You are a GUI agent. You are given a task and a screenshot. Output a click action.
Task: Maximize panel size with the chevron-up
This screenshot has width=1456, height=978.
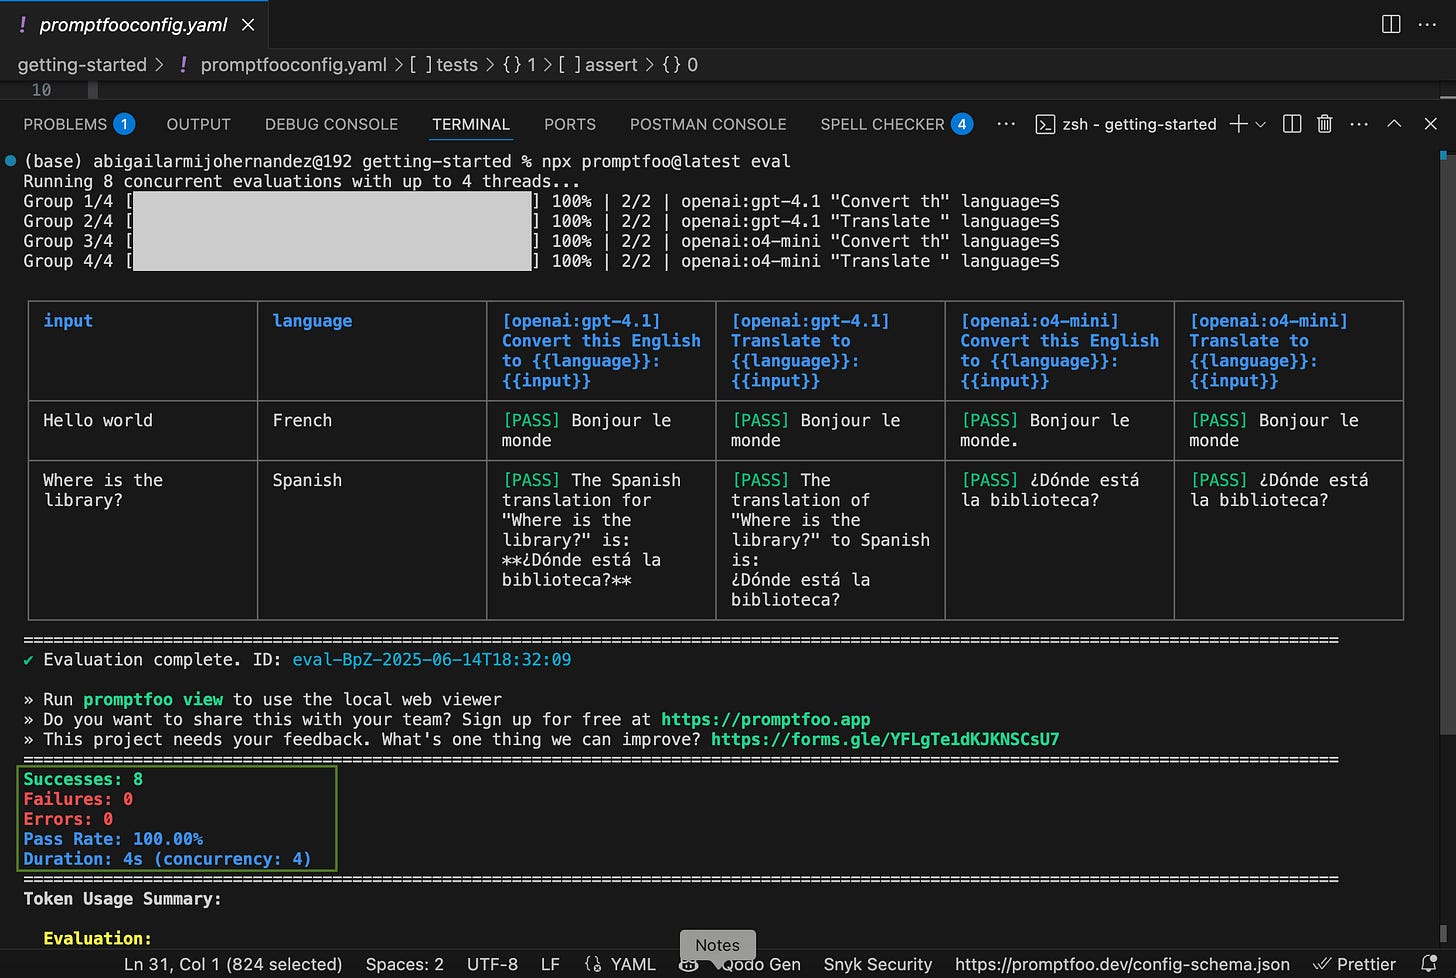[1394, 124]
